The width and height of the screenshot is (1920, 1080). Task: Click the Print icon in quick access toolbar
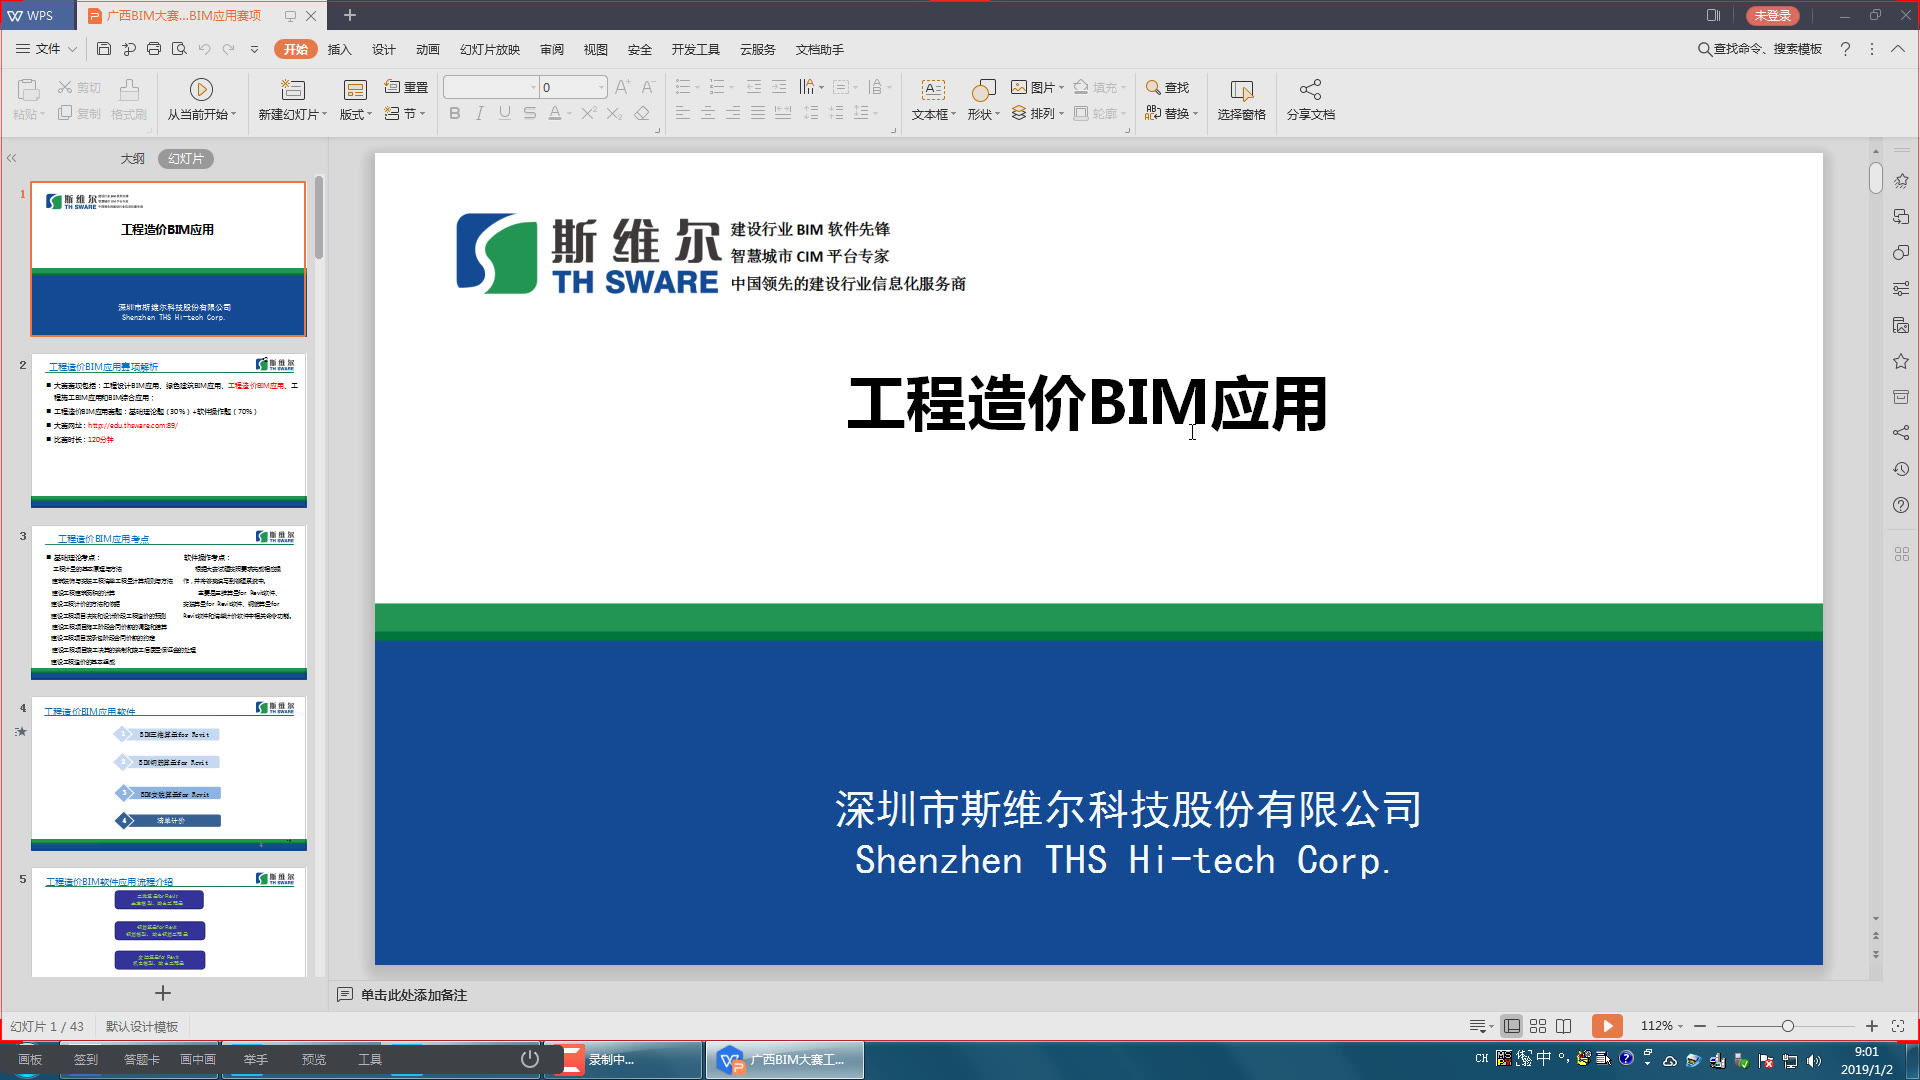click(x=154, y=49)
